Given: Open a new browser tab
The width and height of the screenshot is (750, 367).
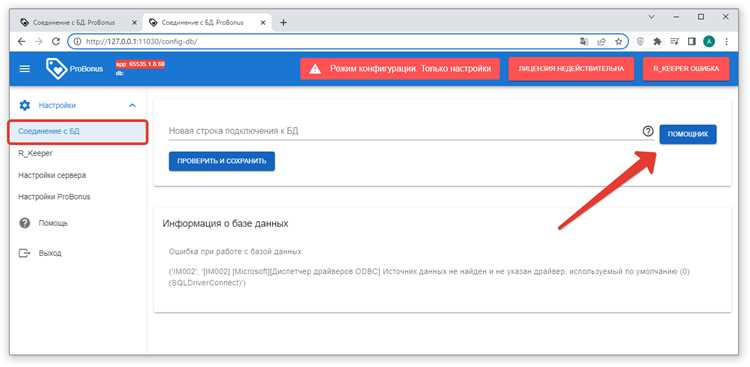Looking at the screenshot, I should (283, 22).
